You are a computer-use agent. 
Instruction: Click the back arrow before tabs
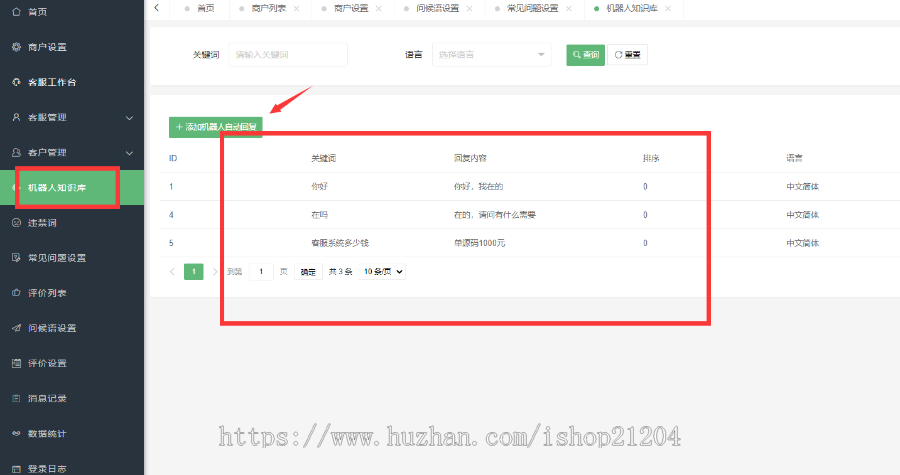point(157,8)
